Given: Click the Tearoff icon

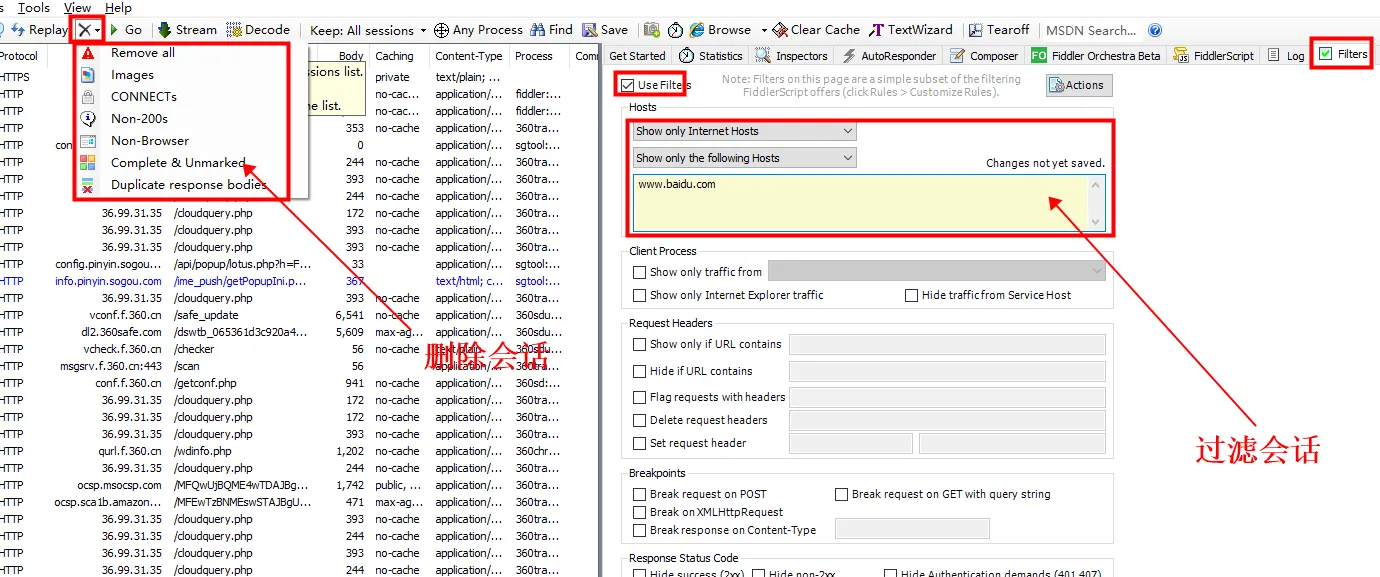Looking at the screenshot, I should pyautogui.click(x=974, y=30).
